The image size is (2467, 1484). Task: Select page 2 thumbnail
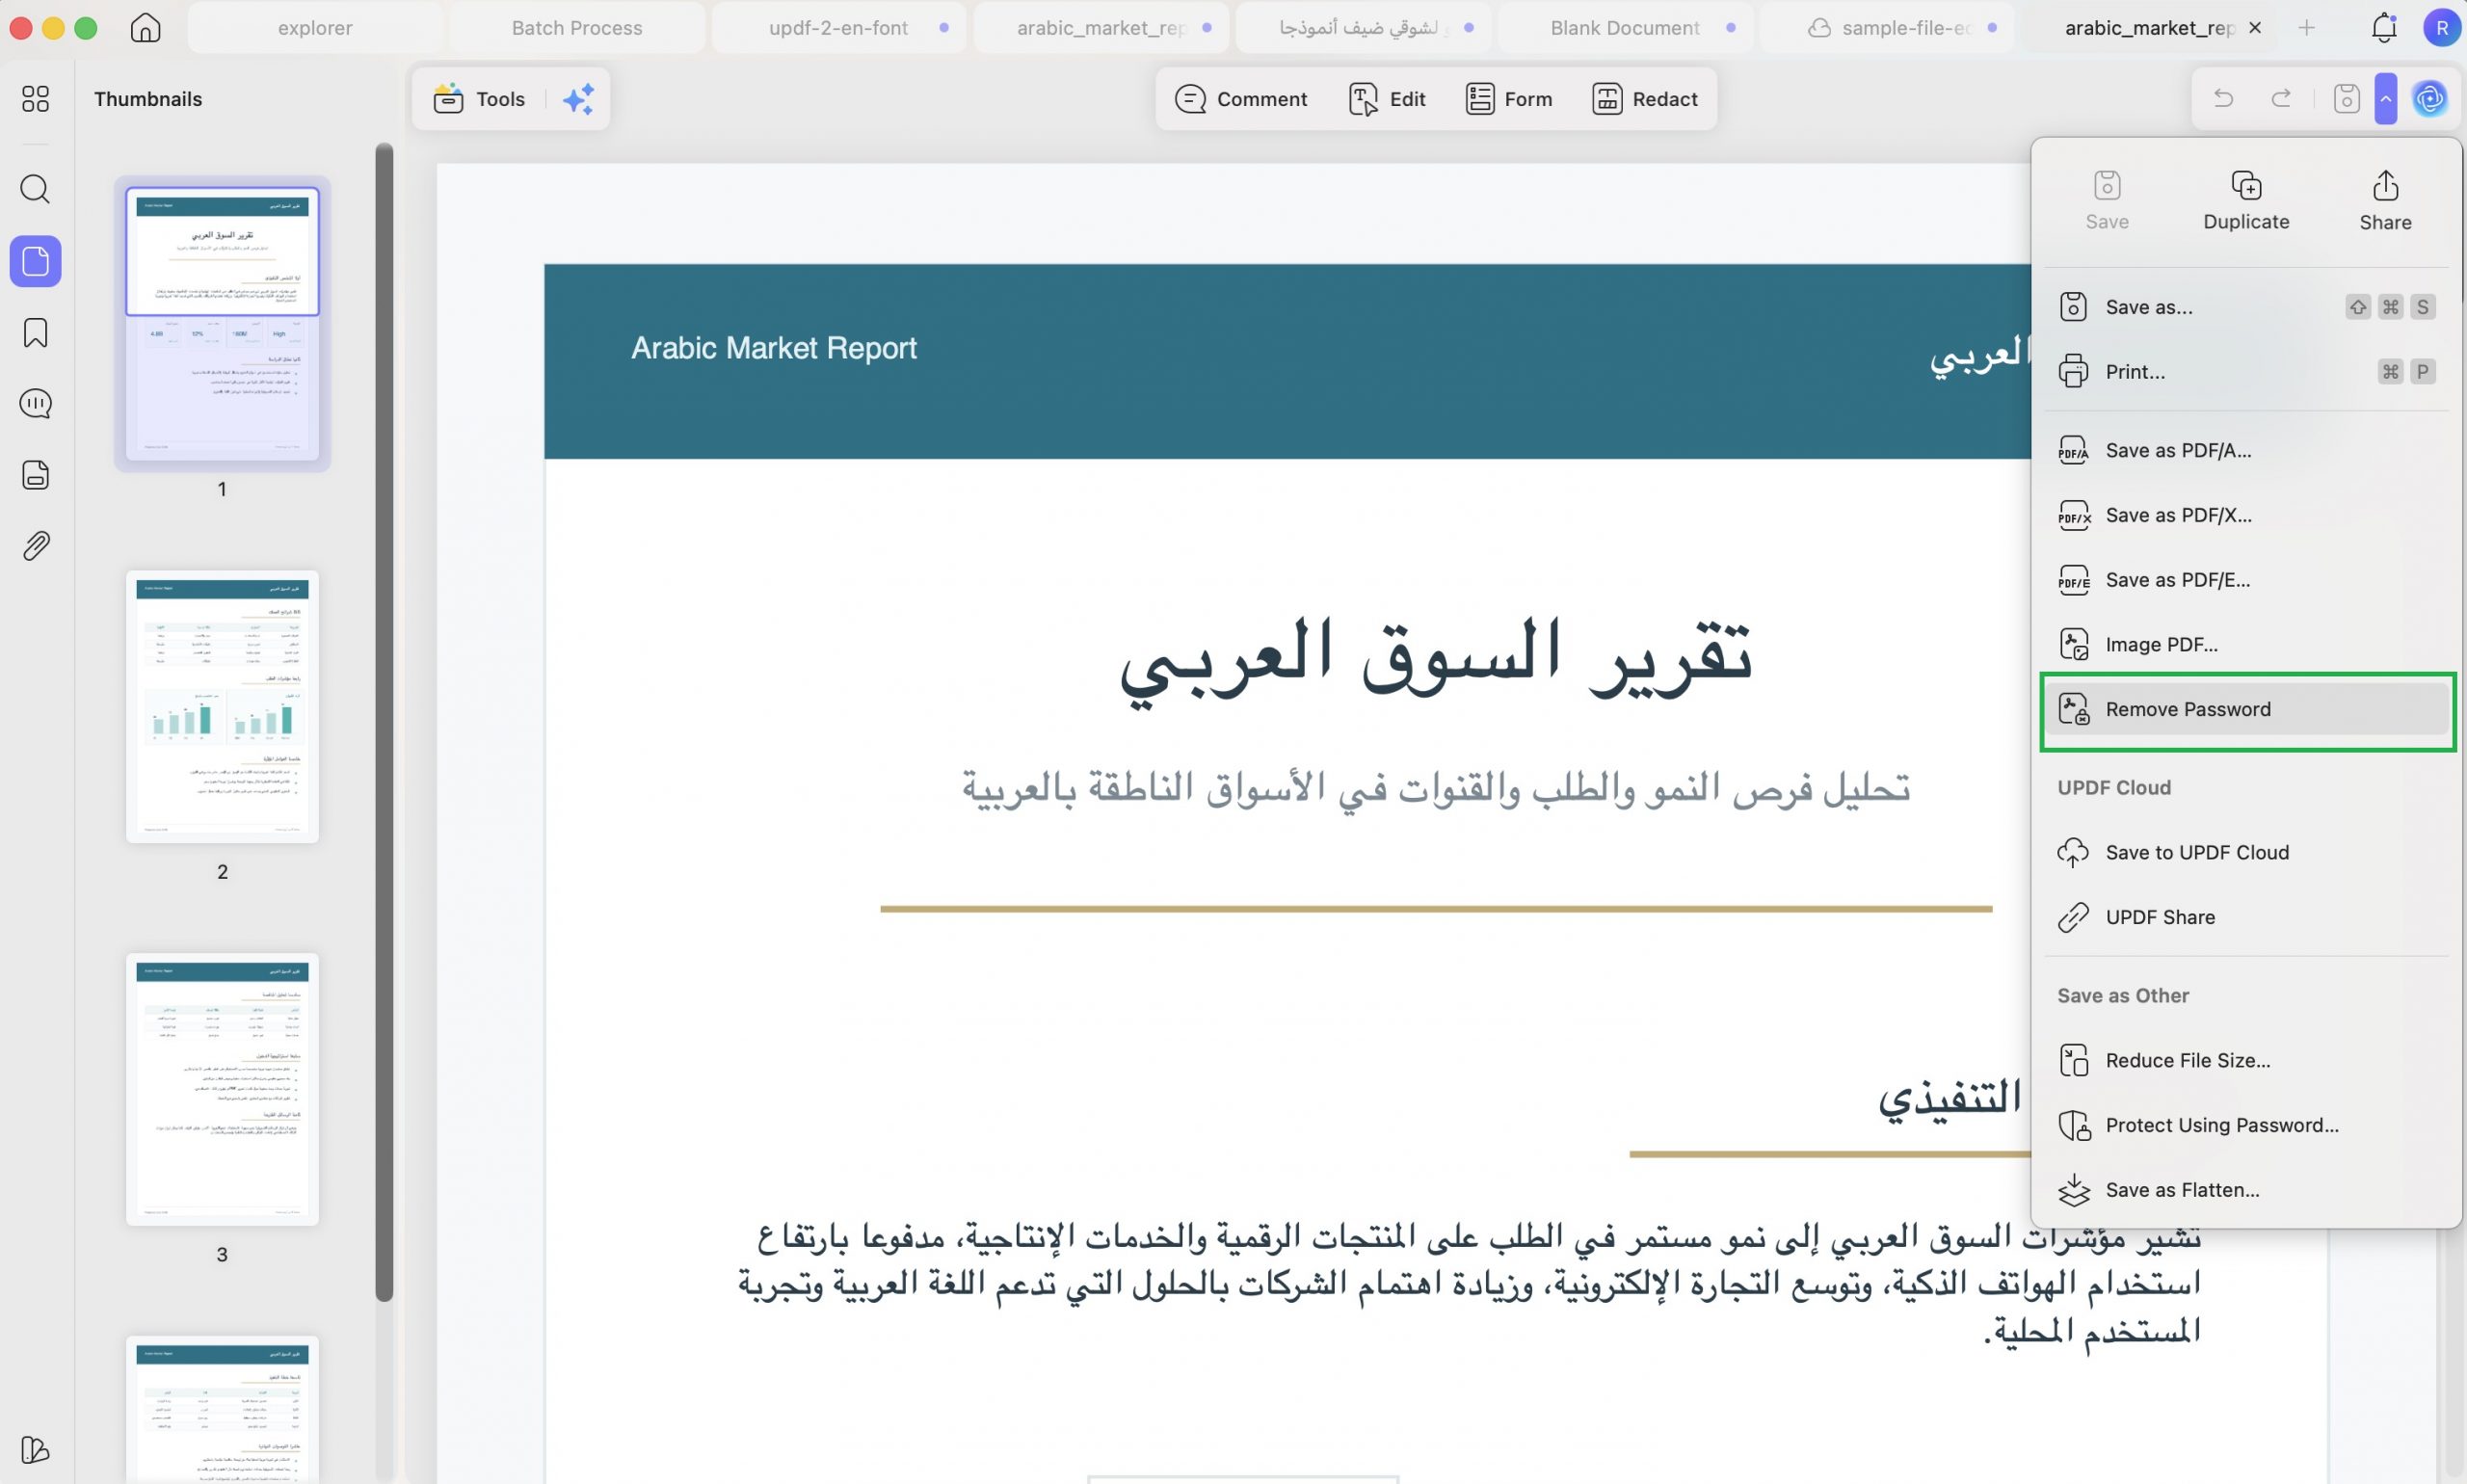tap(222, 707)
